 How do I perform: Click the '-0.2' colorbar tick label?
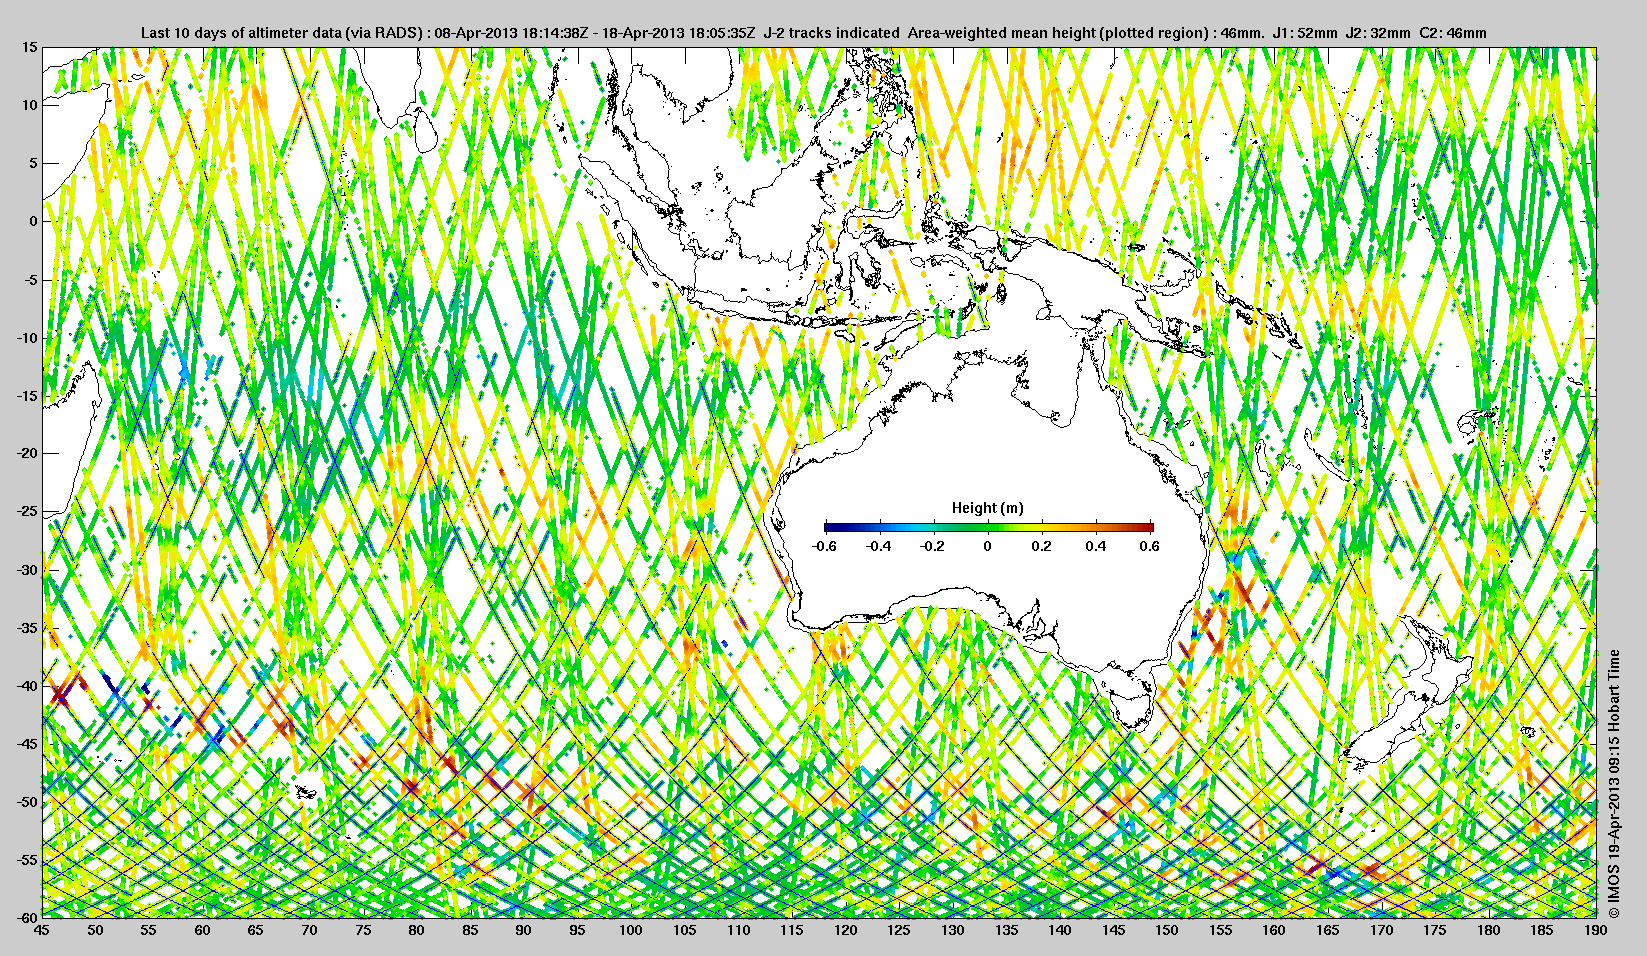point(933,546)
